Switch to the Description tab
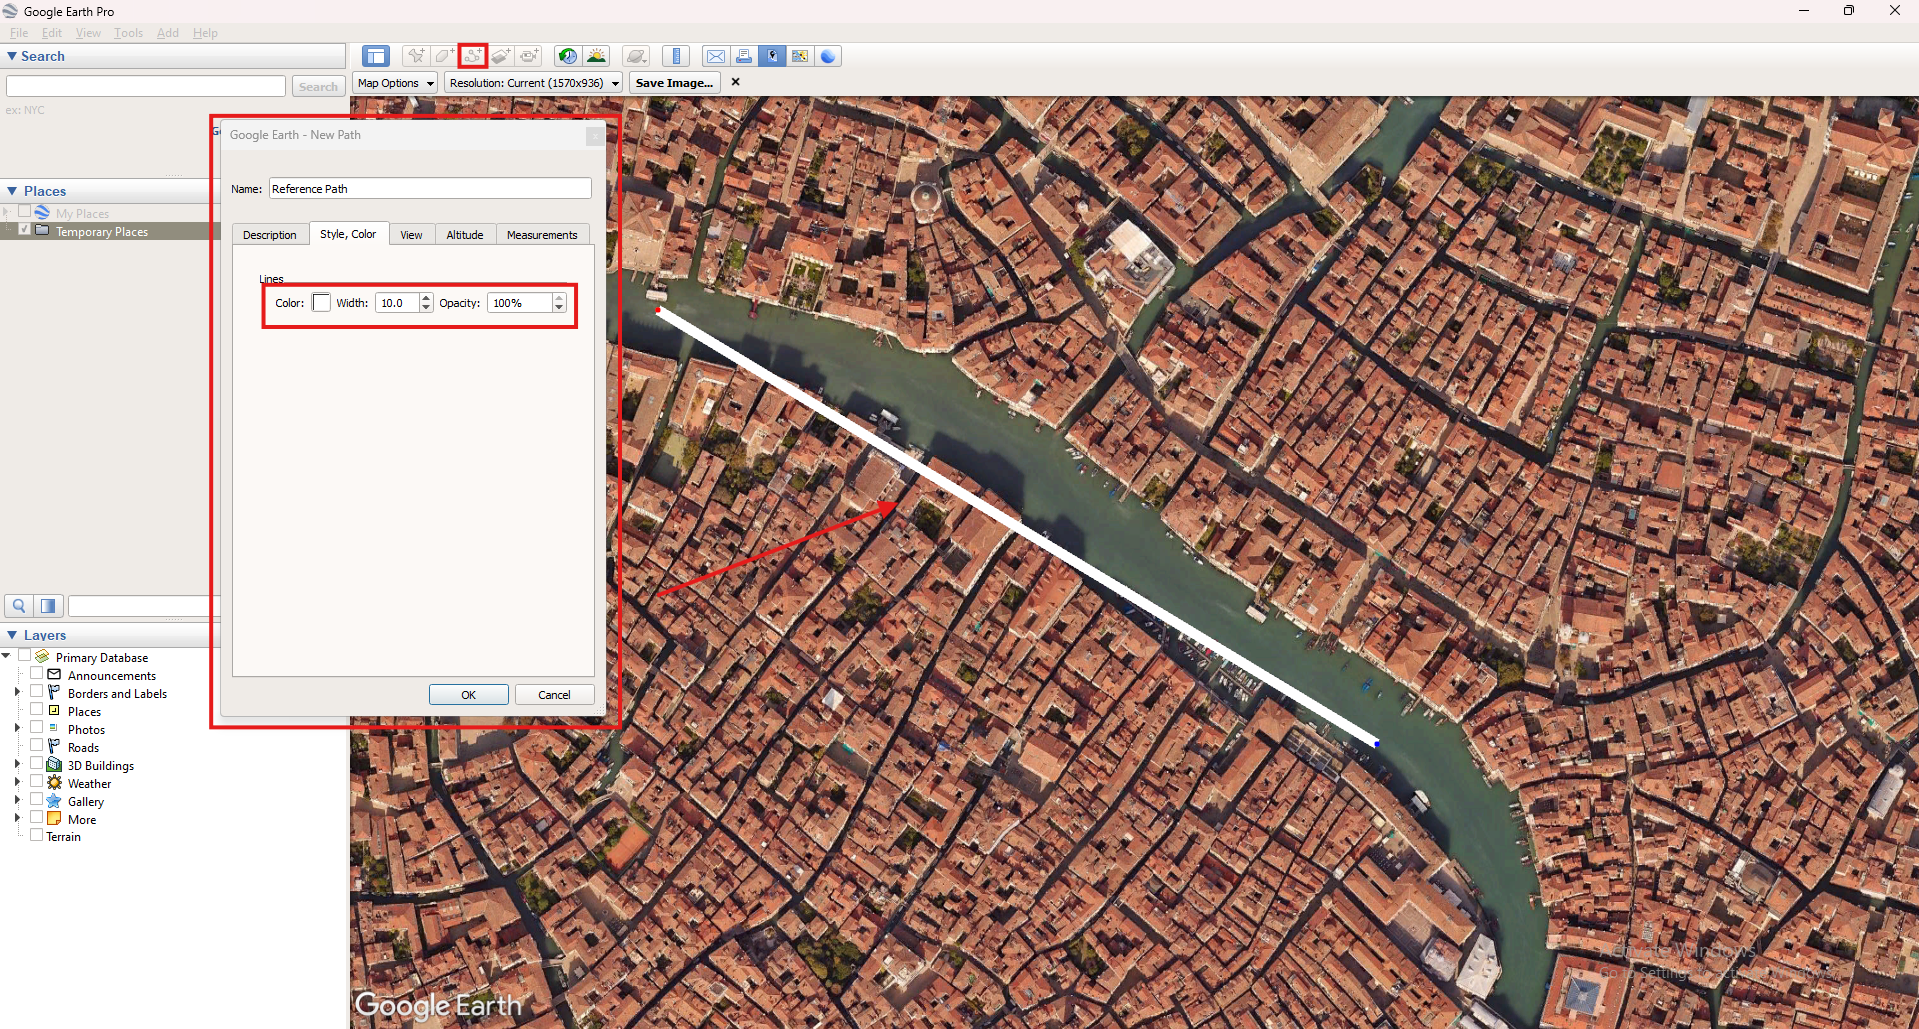Viewport: 1919px width, 1029px height. click(x=270, y=235)
